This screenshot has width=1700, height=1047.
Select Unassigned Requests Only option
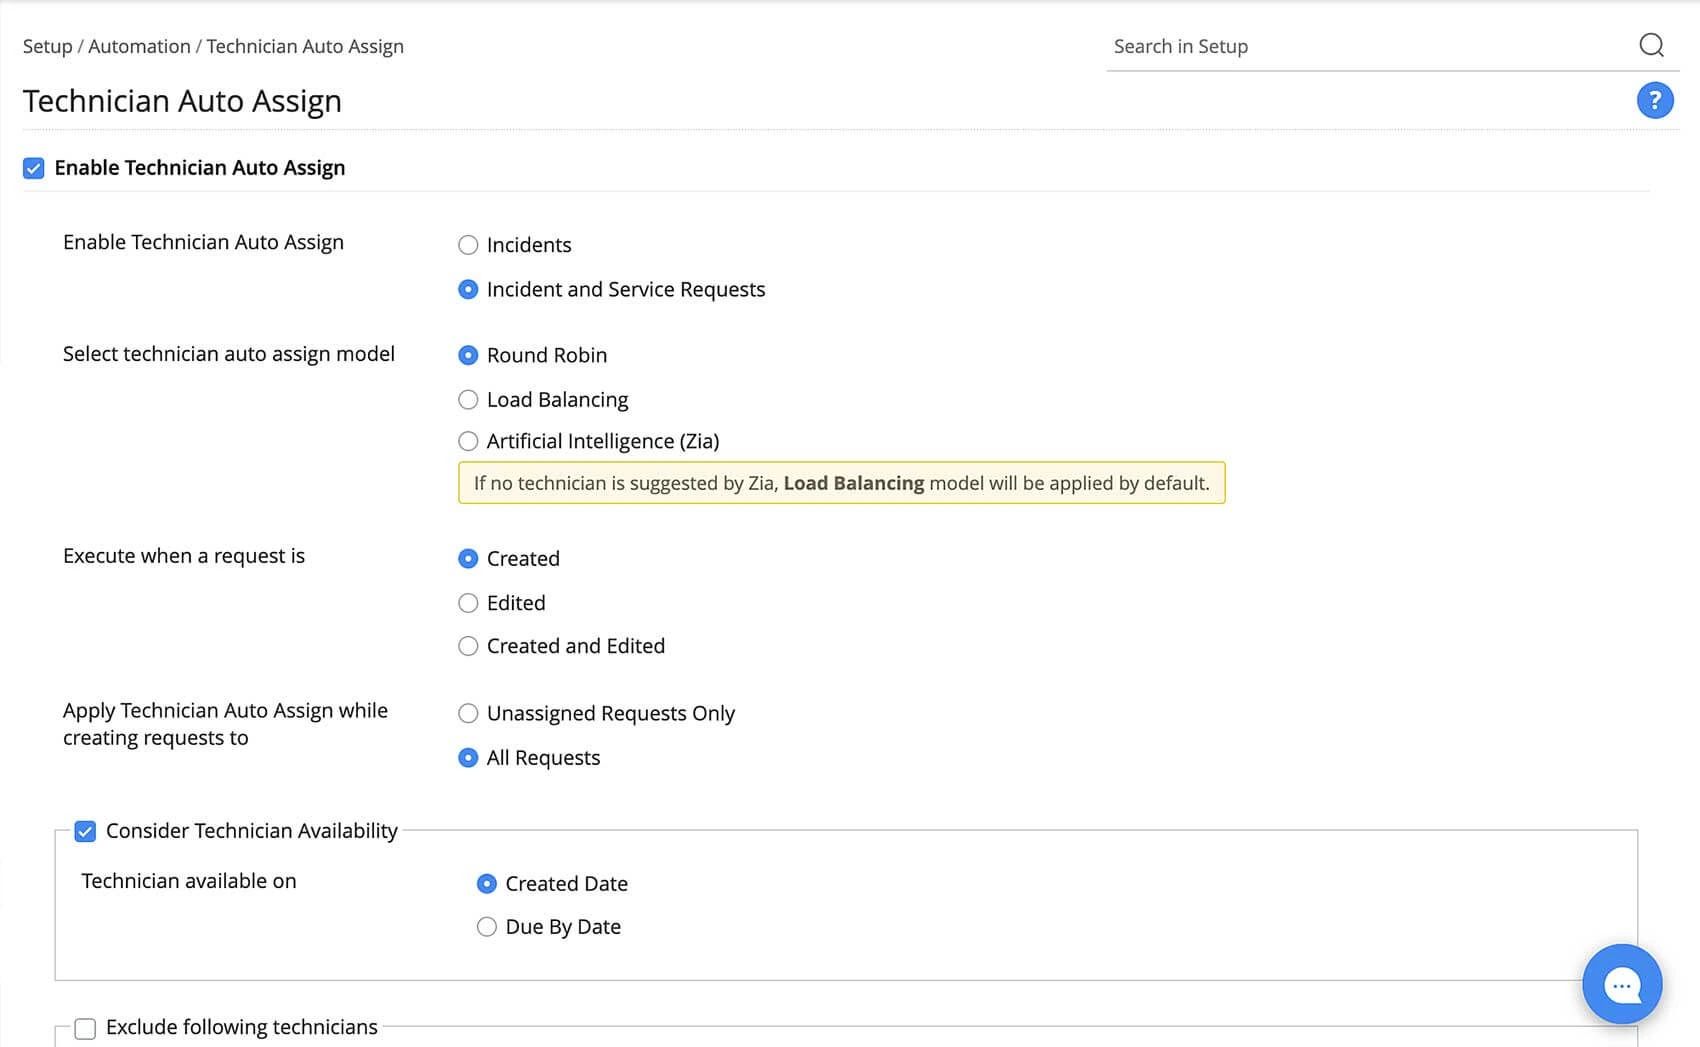point(468,713)
